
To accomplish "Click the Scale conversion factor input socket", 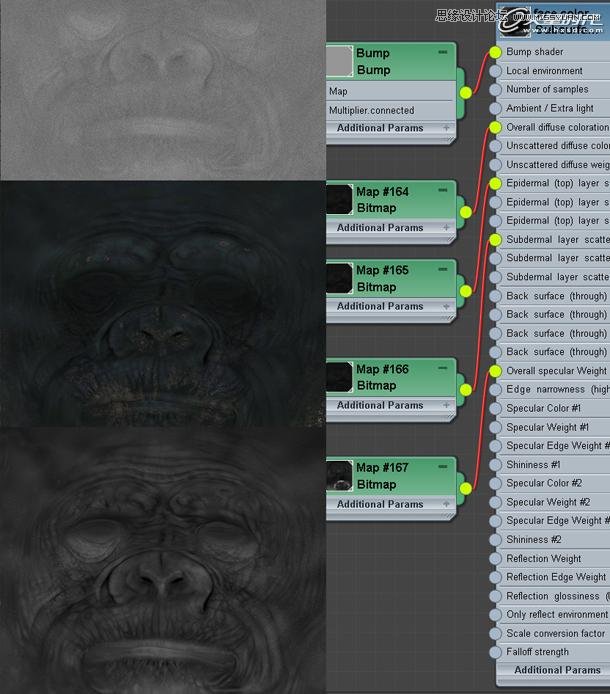I will tap(495, 633).
